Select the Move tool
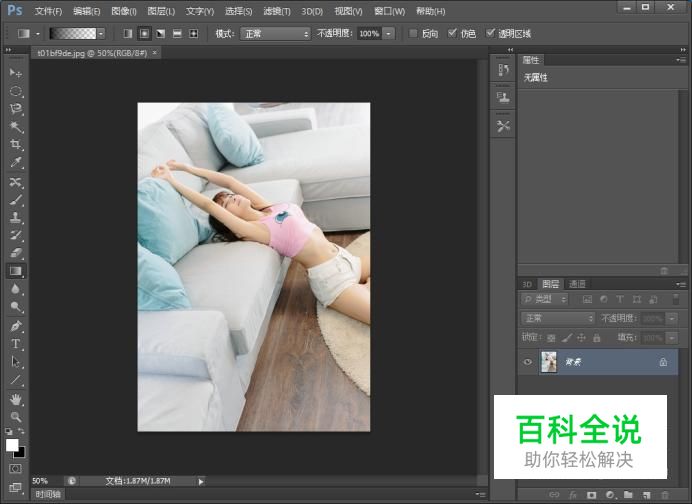This screenshot has width=692, height=504. (16, 73)
